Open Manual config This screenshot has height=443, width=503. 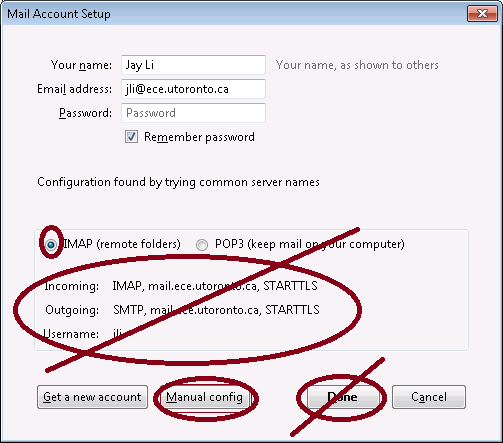pos(204,397)
